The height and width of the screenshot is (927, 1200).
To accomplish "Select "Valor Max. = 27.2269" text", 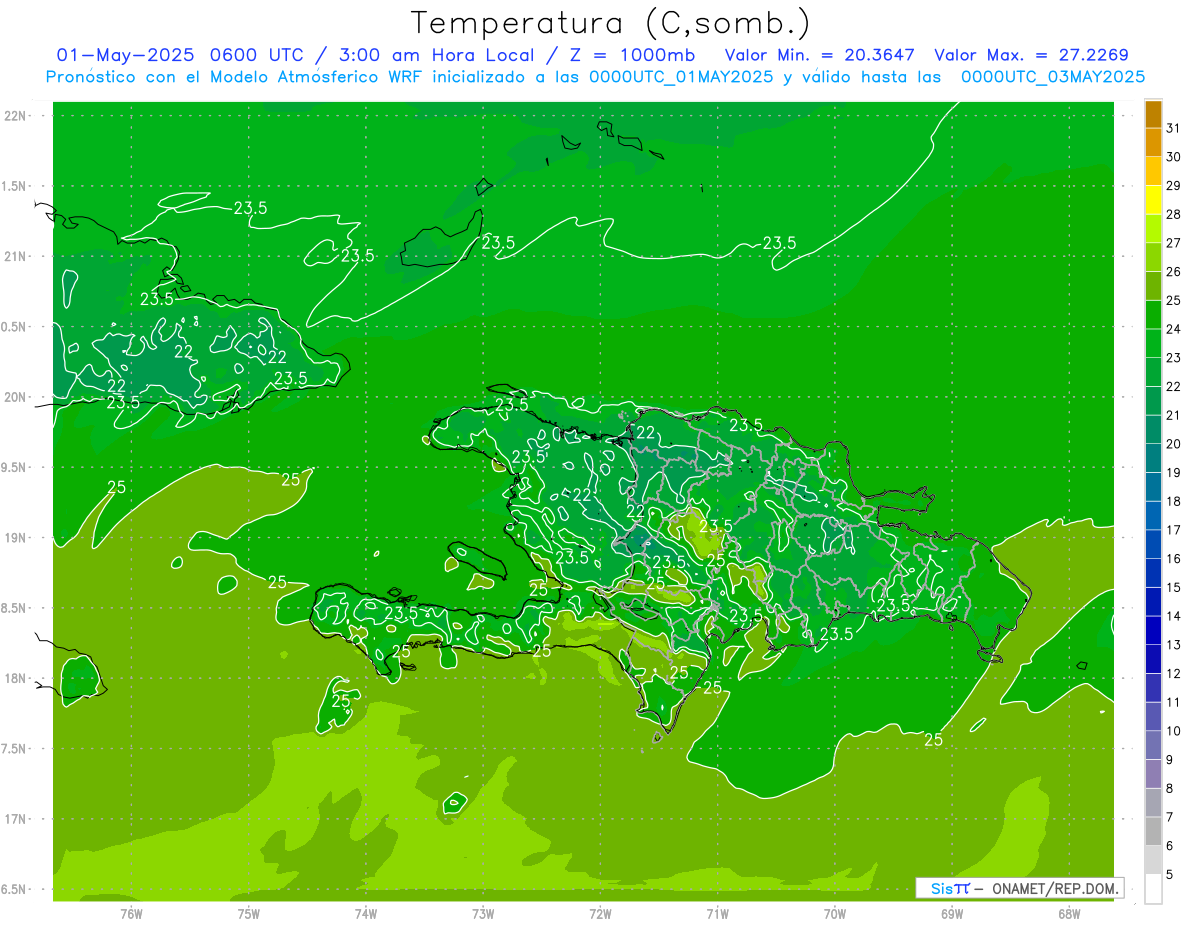I will coord(1031,55).
